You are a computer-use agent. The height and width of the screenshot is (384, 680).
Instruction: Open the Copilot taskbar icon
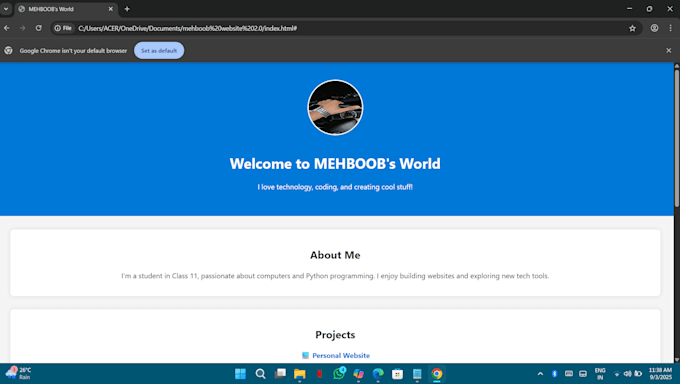click(x=359, y=374)
